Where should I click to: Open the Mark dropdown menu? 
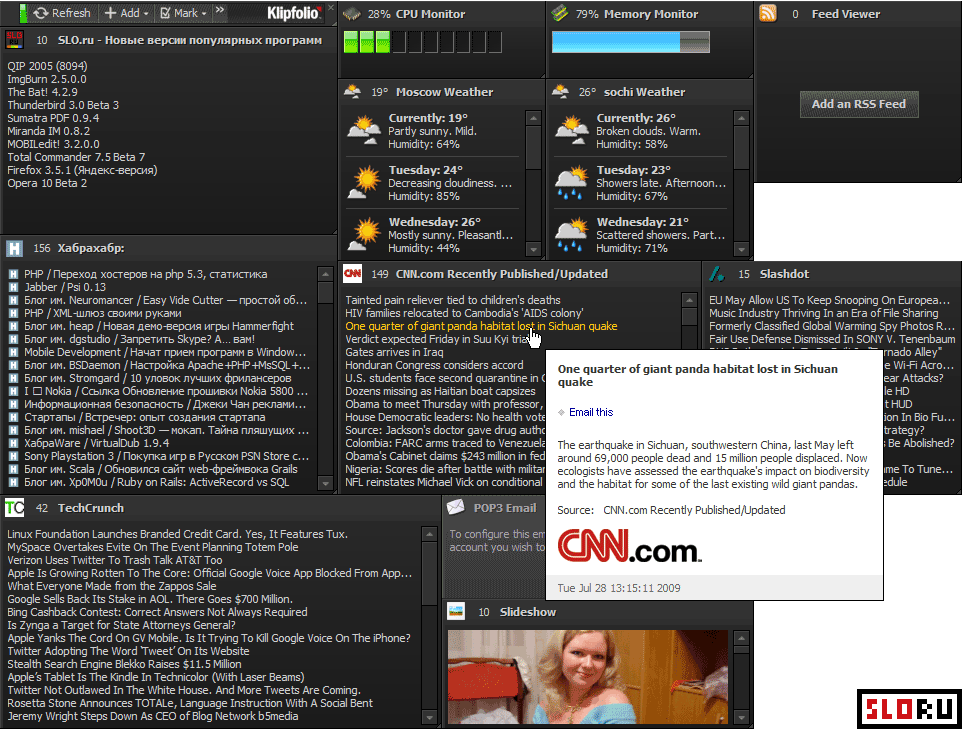(183, 13)
